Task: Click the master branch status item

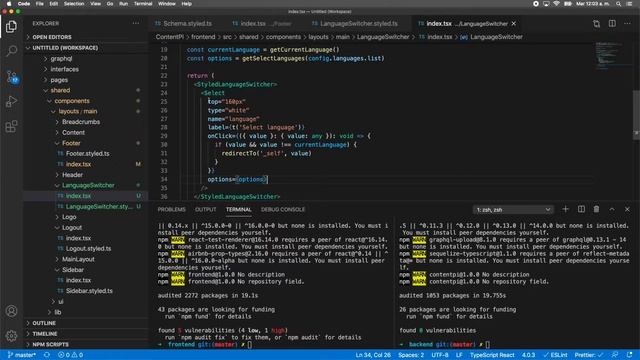Action: [x=22, y=355]
